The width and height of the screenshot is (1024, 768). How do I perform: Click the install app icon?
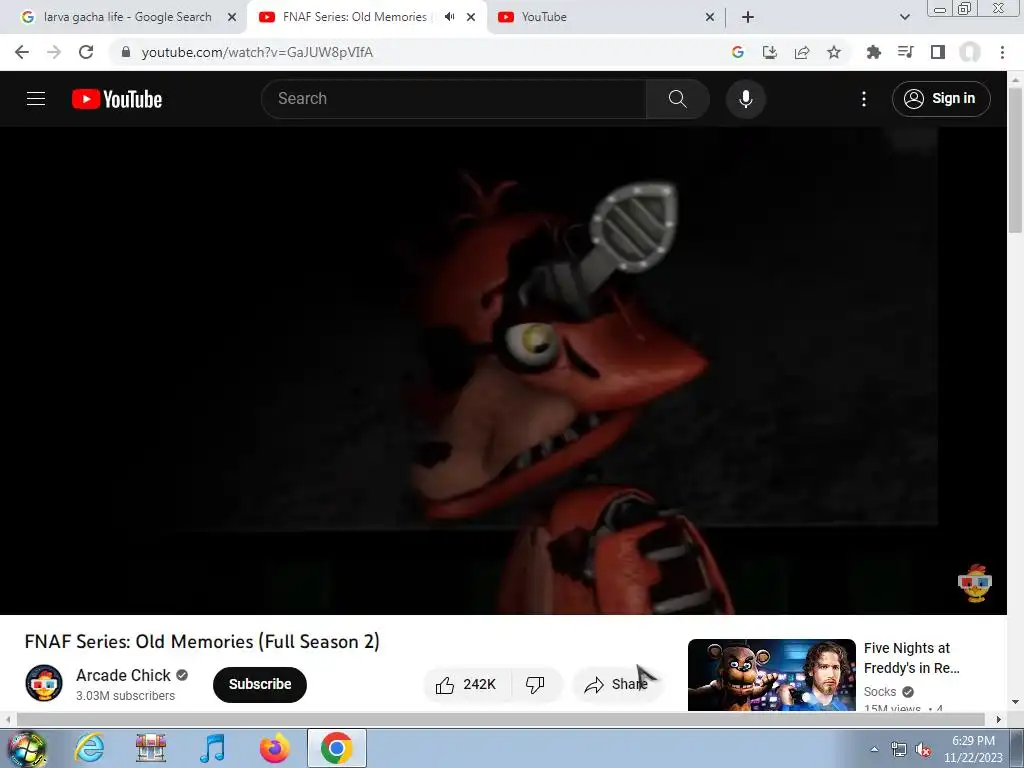pos(770,52)
